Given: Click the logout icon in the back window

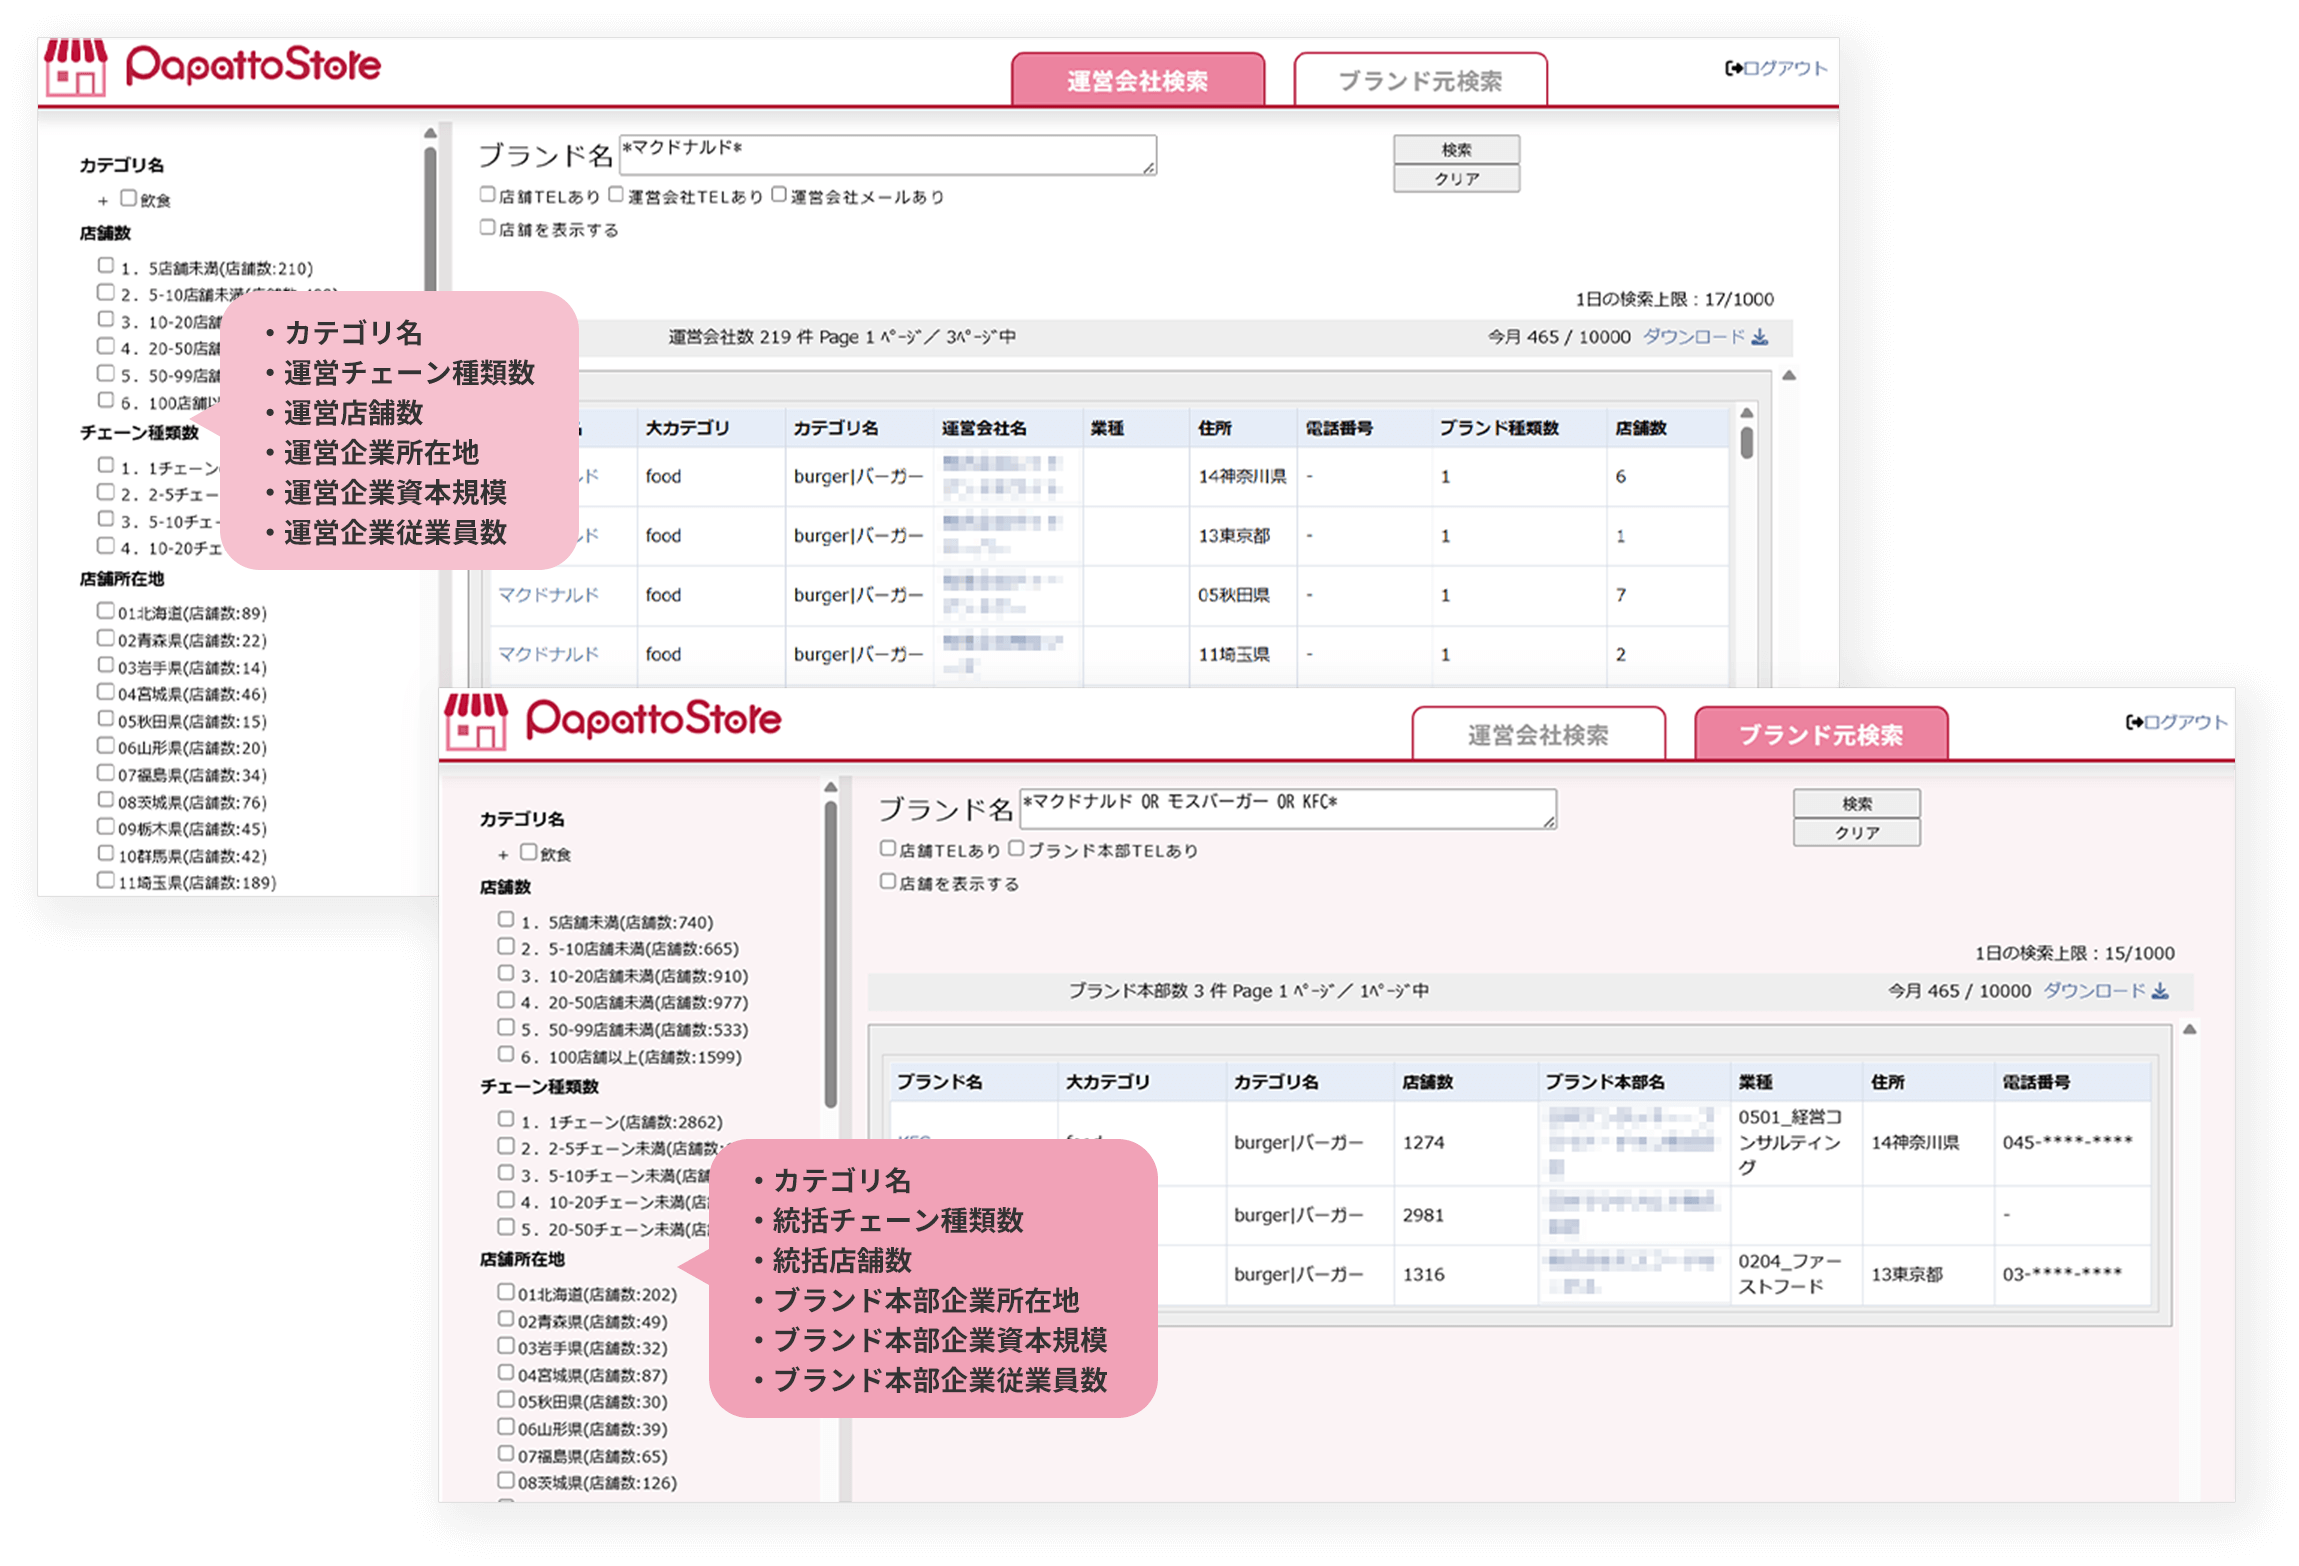Looking at the screenshot, I should click(1733, 68).
